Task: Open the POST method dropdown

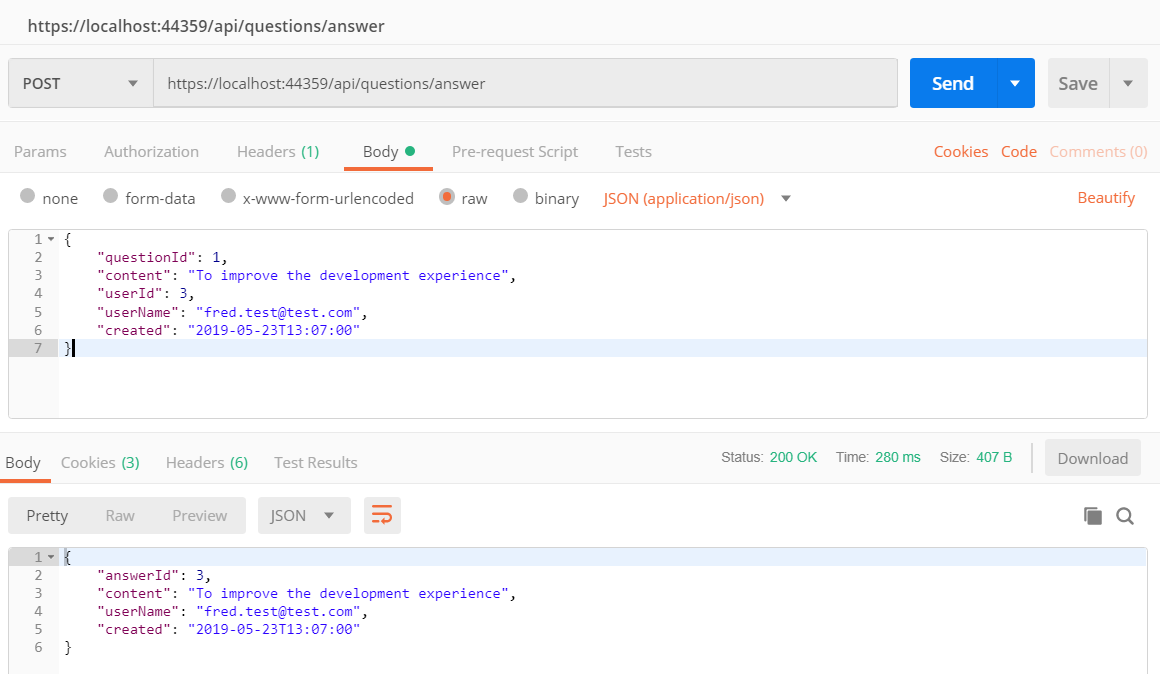Action: point(80,84)
